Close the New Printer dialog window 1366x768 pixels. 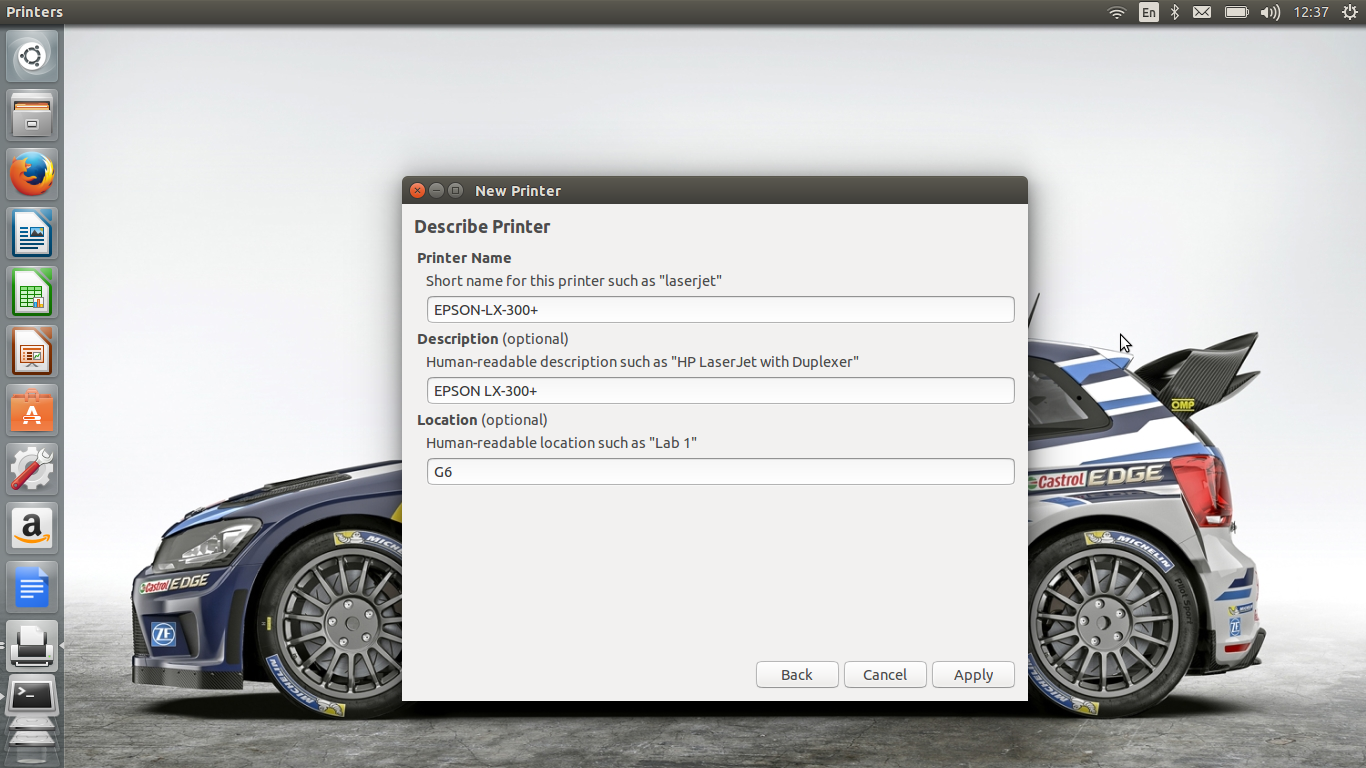[x=418, y=190]
